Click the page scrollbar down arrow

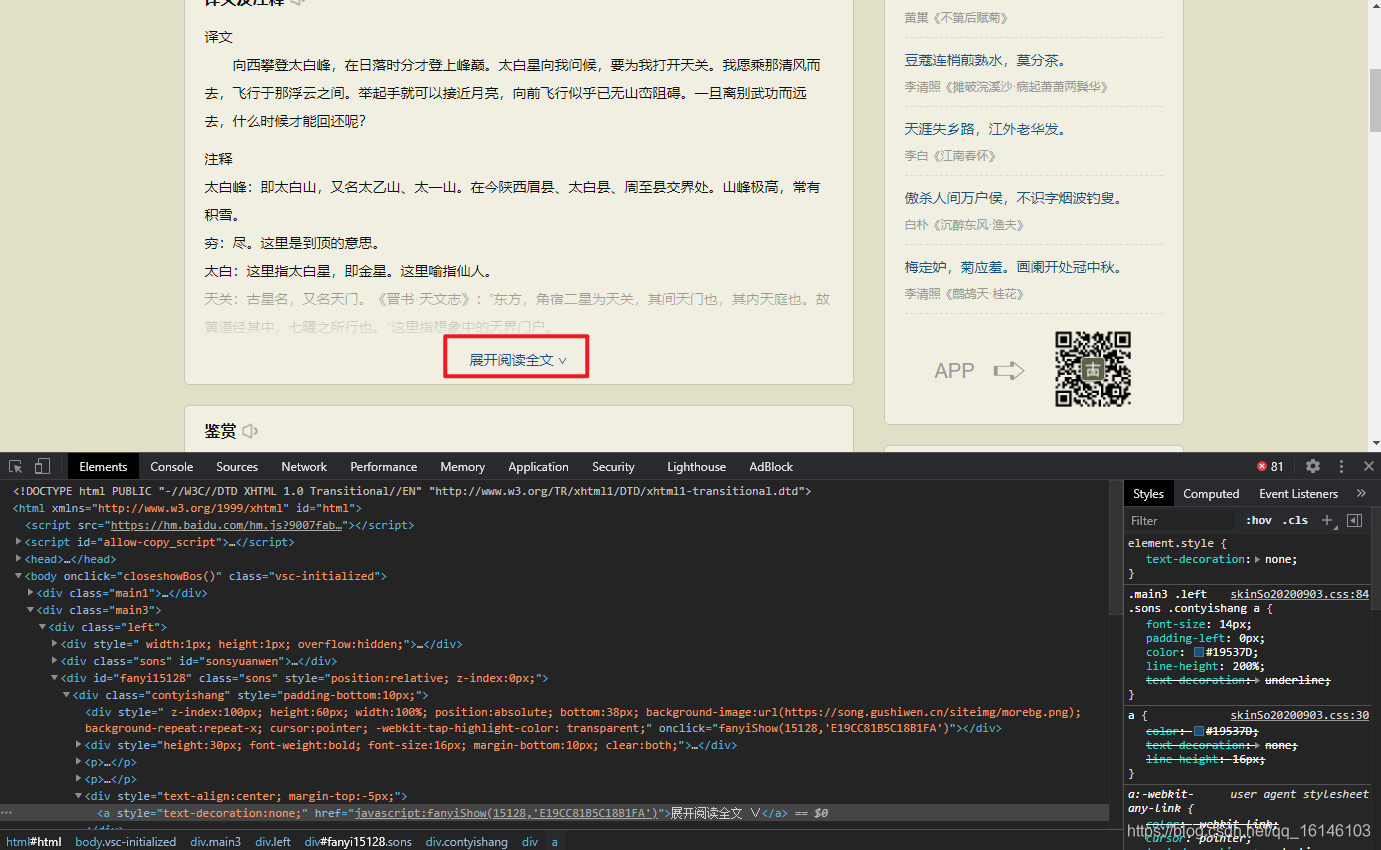tap(1375, 443)
